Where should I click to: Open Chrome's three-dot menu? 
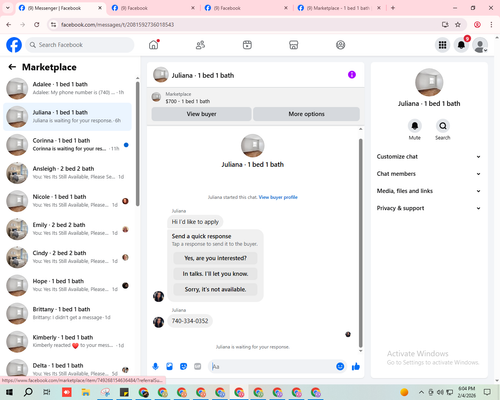[491, 24]
